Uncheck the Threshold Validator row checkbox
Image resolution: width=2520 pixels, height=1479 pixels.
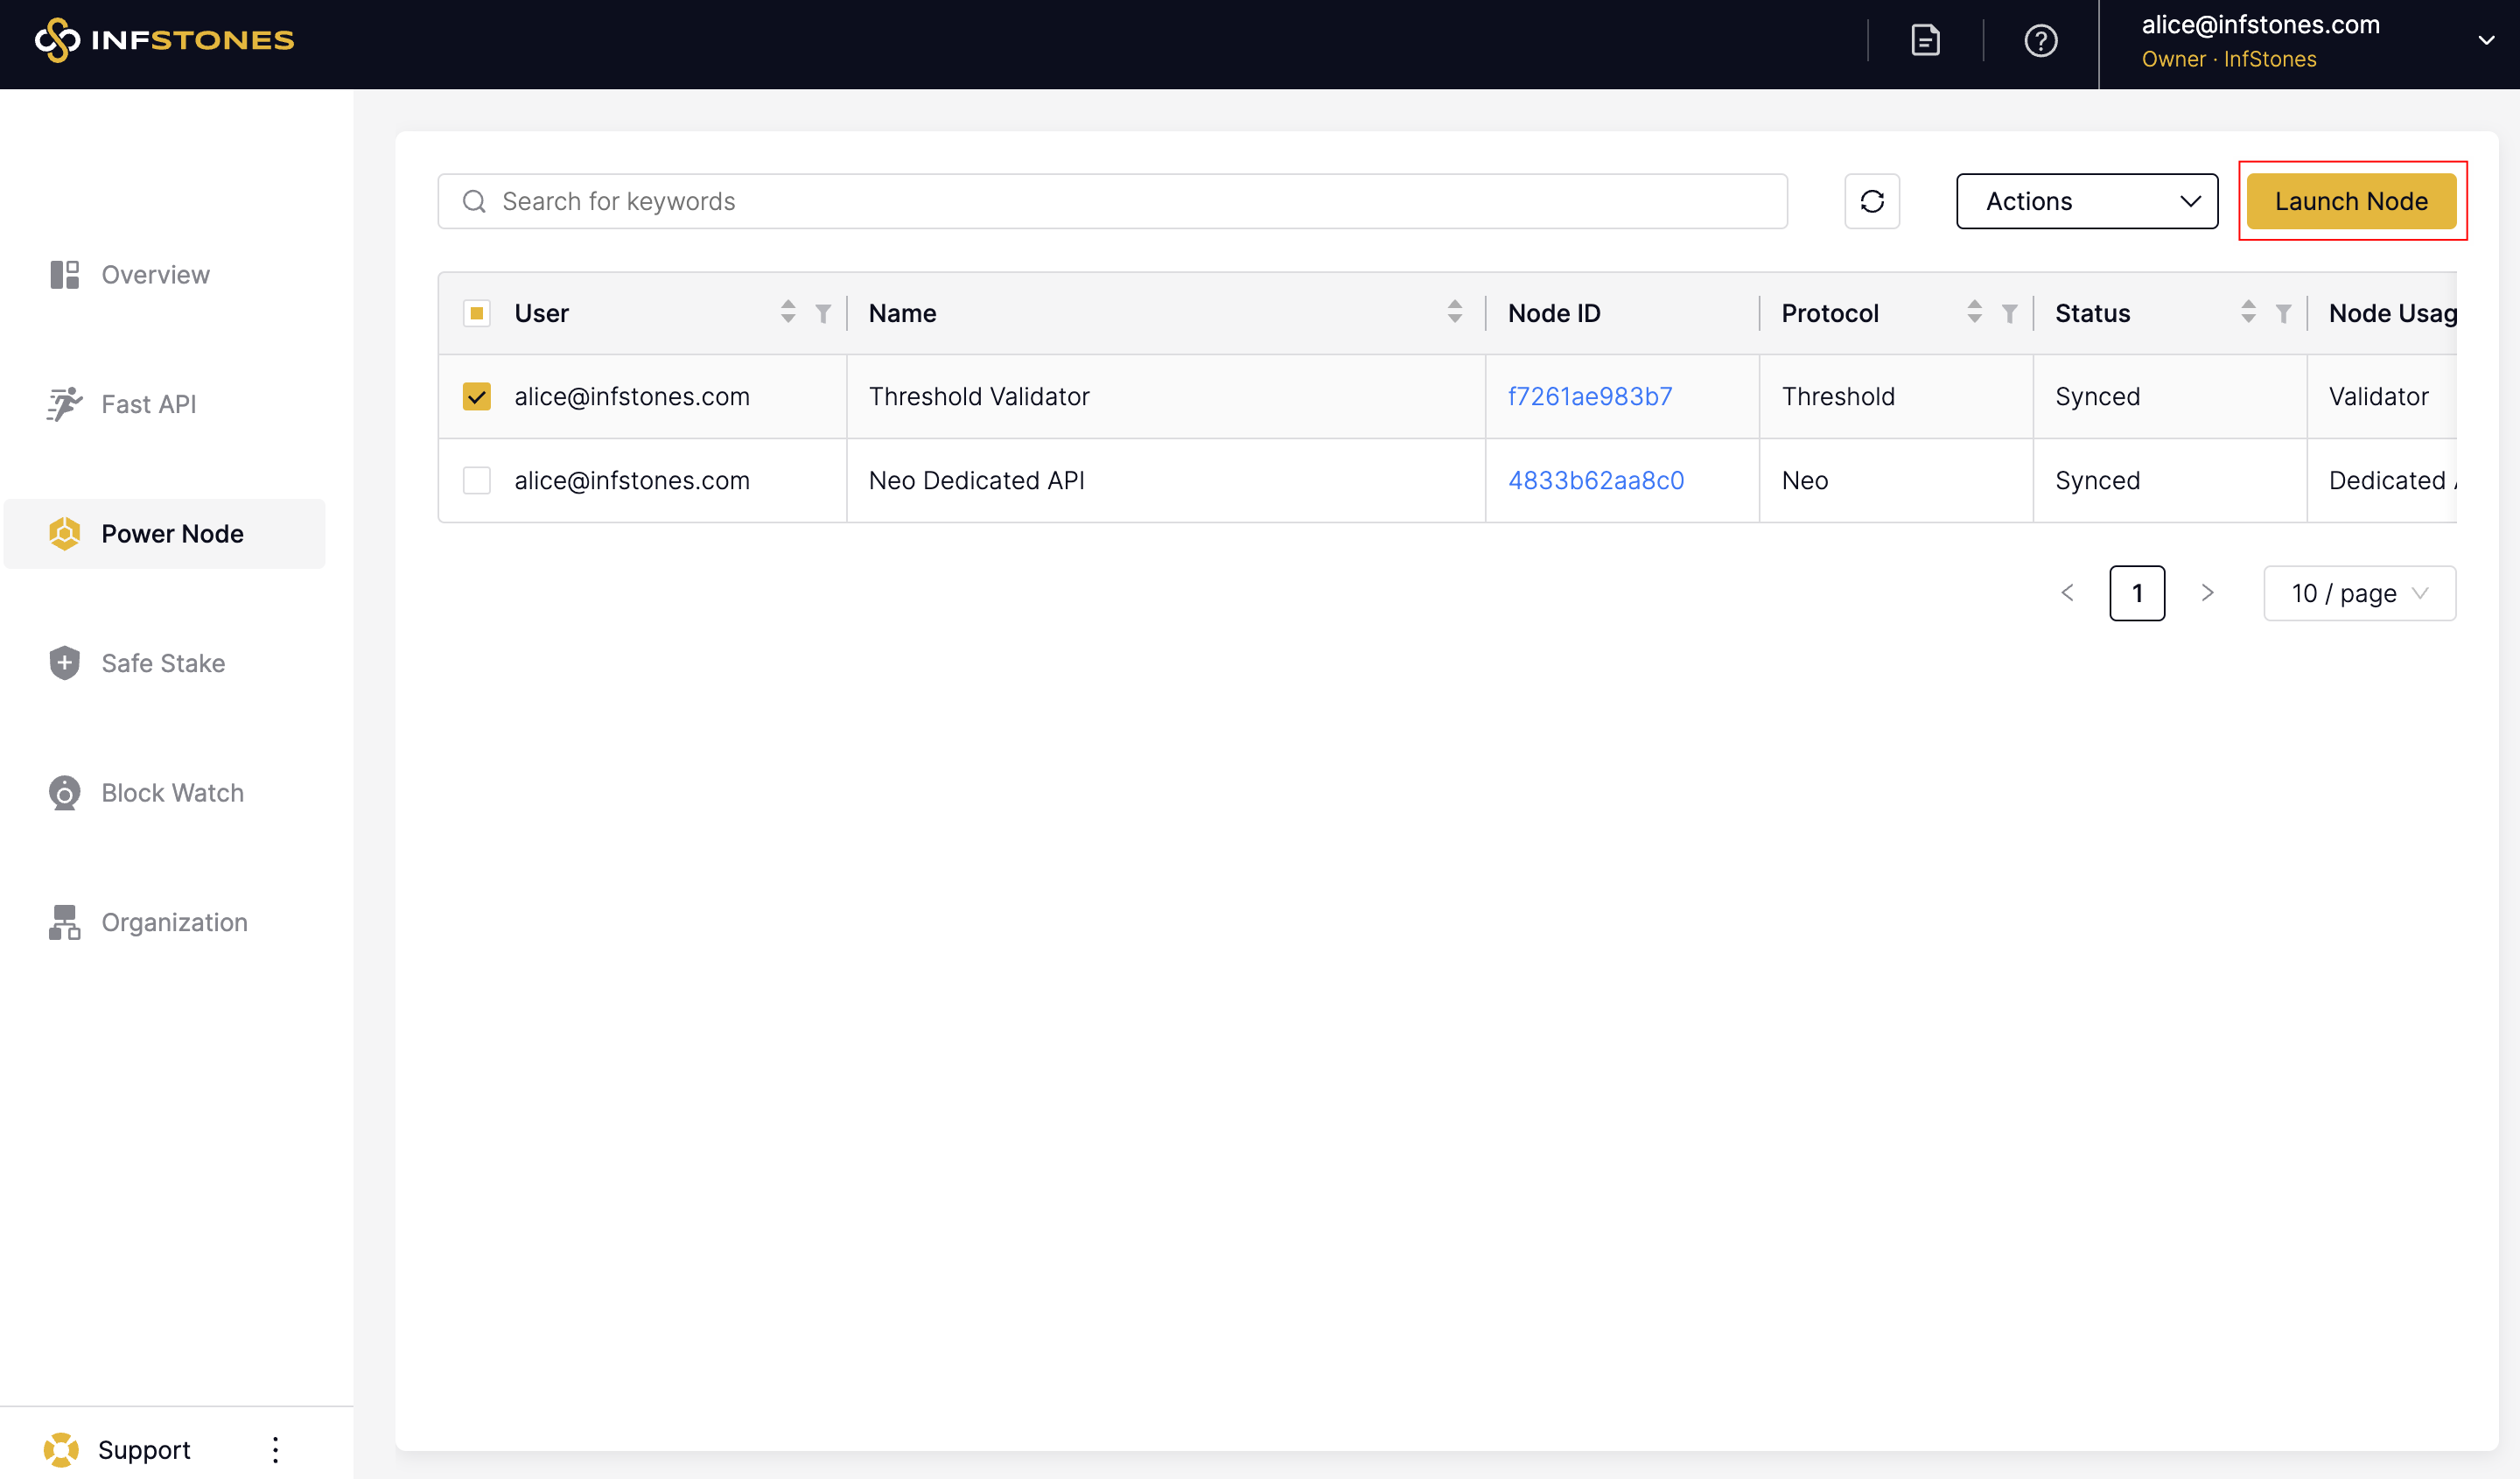pos(477,397)
